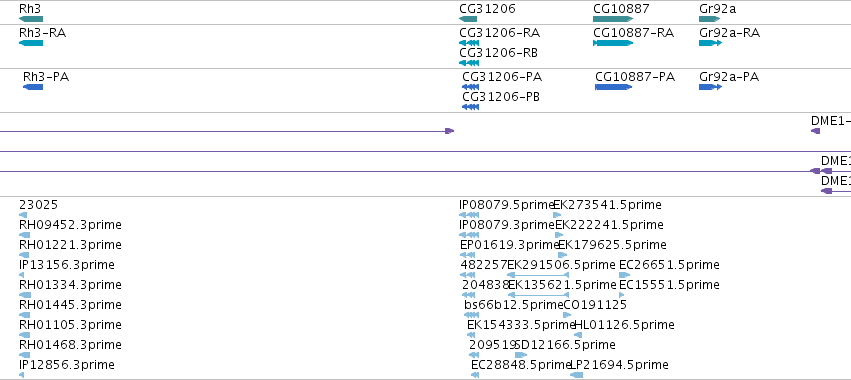The height and width of the screenshot is (380, 851).
Task: Select the CG31206-RB transcript glyph
Action: pos(469,63)
